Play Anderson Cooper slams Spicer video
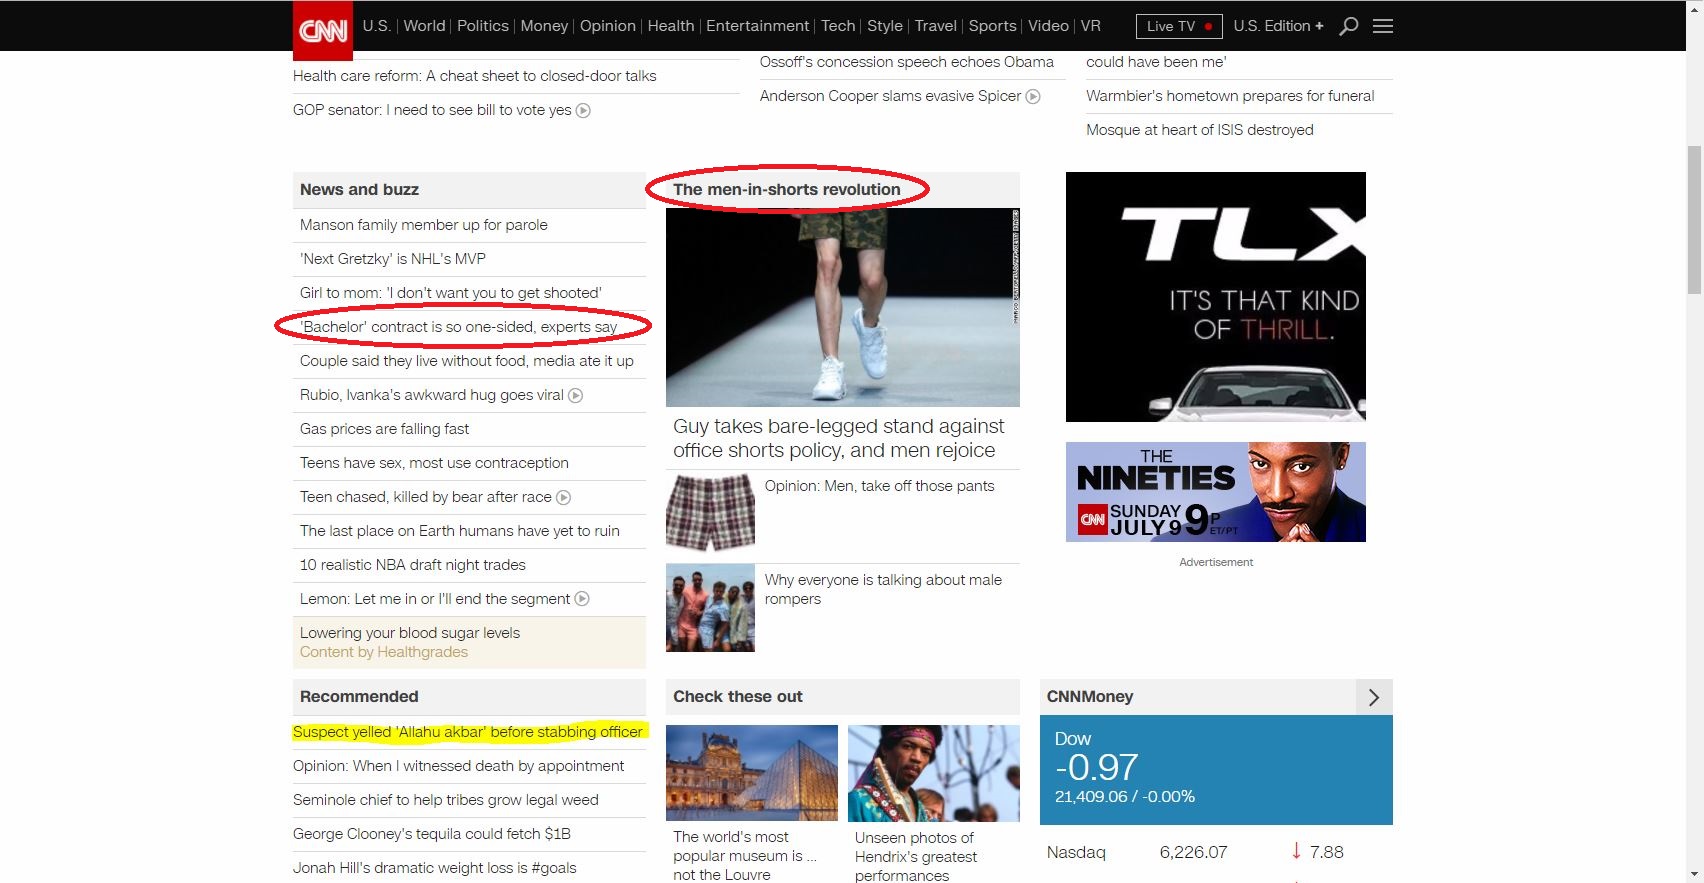Screen dimensions: 1704x883 pos(1033,96)
